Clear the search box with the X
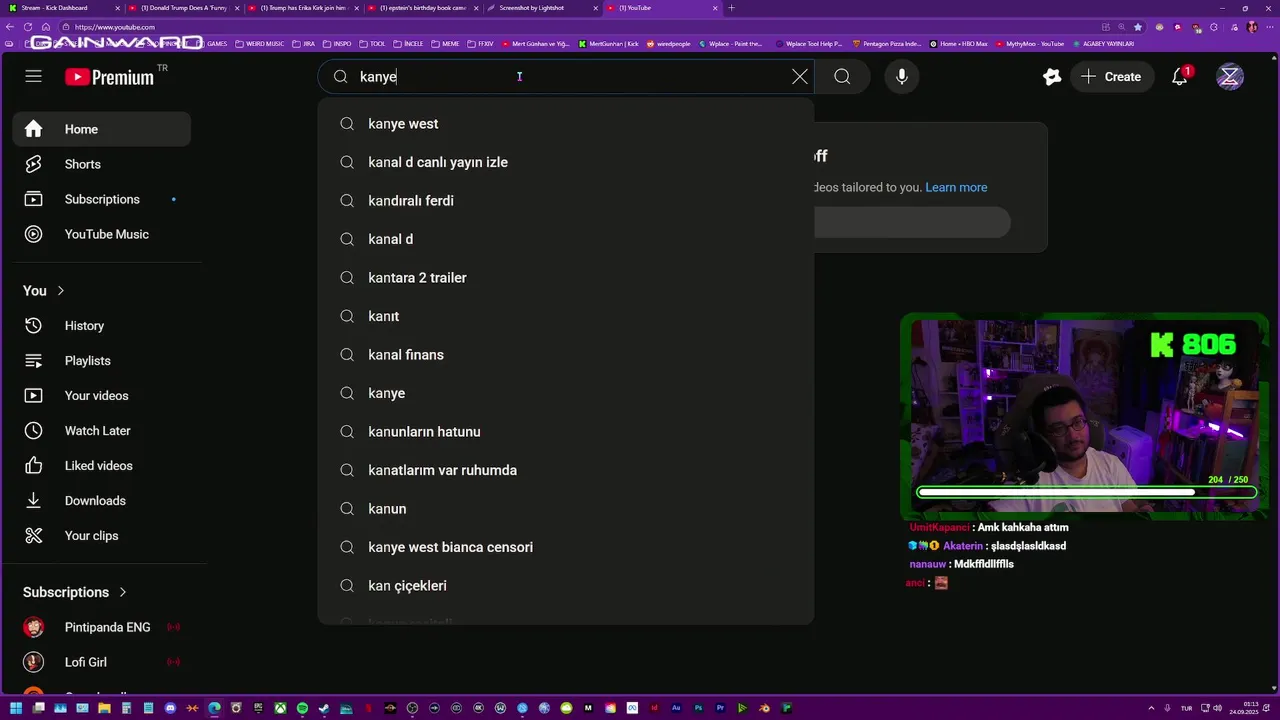This screenshot has width=1280, height=720. pyautogui.click(x=800, y=76)
